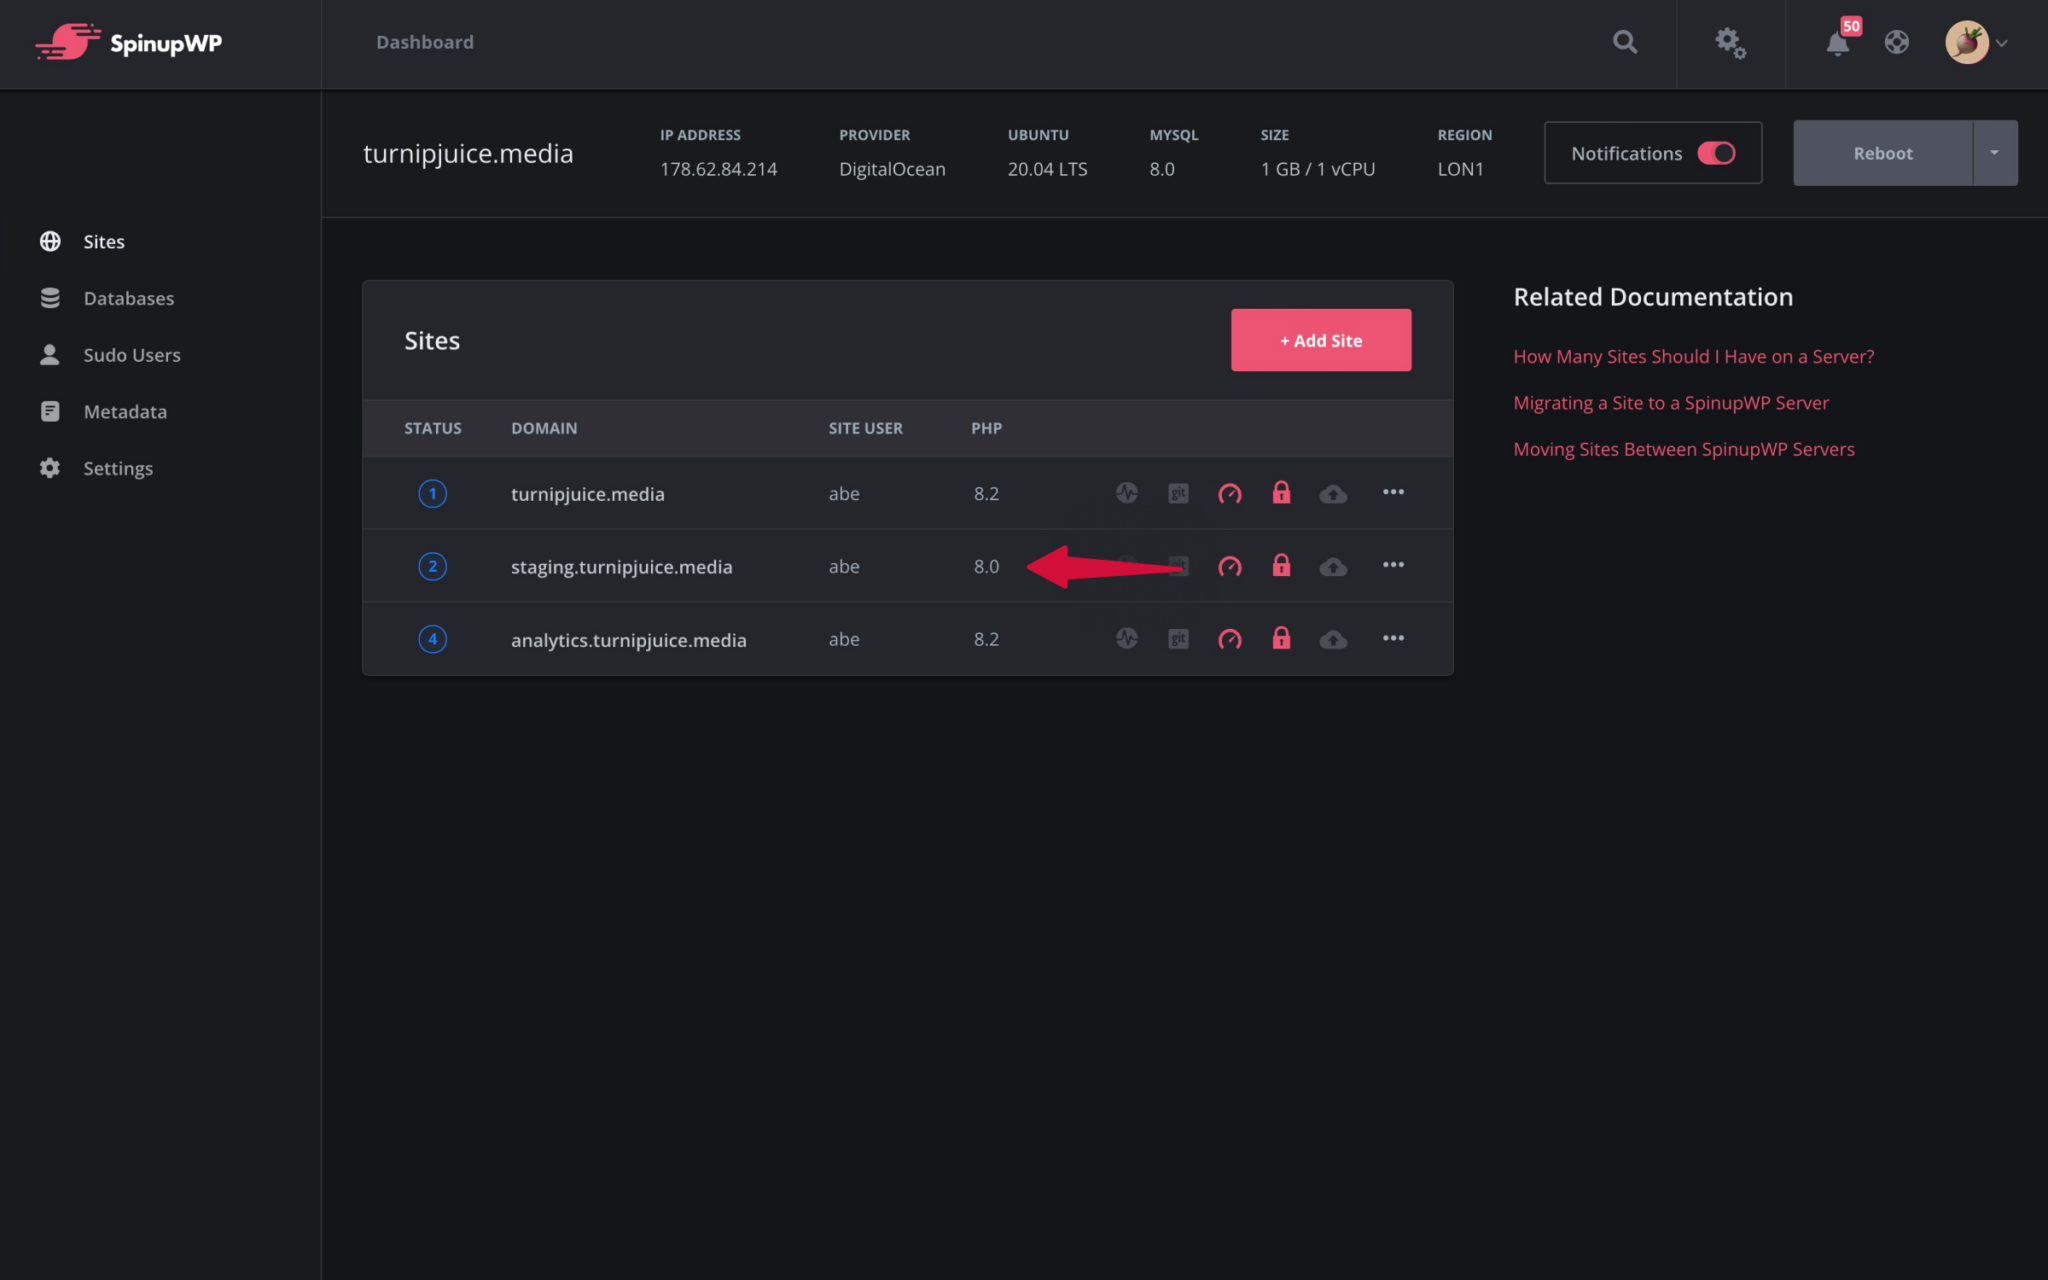Click the site health pulse icon for analytics.turnipjuice.media
Viewport: 2048px width, 1280px height.
[x=1127, y=639]
